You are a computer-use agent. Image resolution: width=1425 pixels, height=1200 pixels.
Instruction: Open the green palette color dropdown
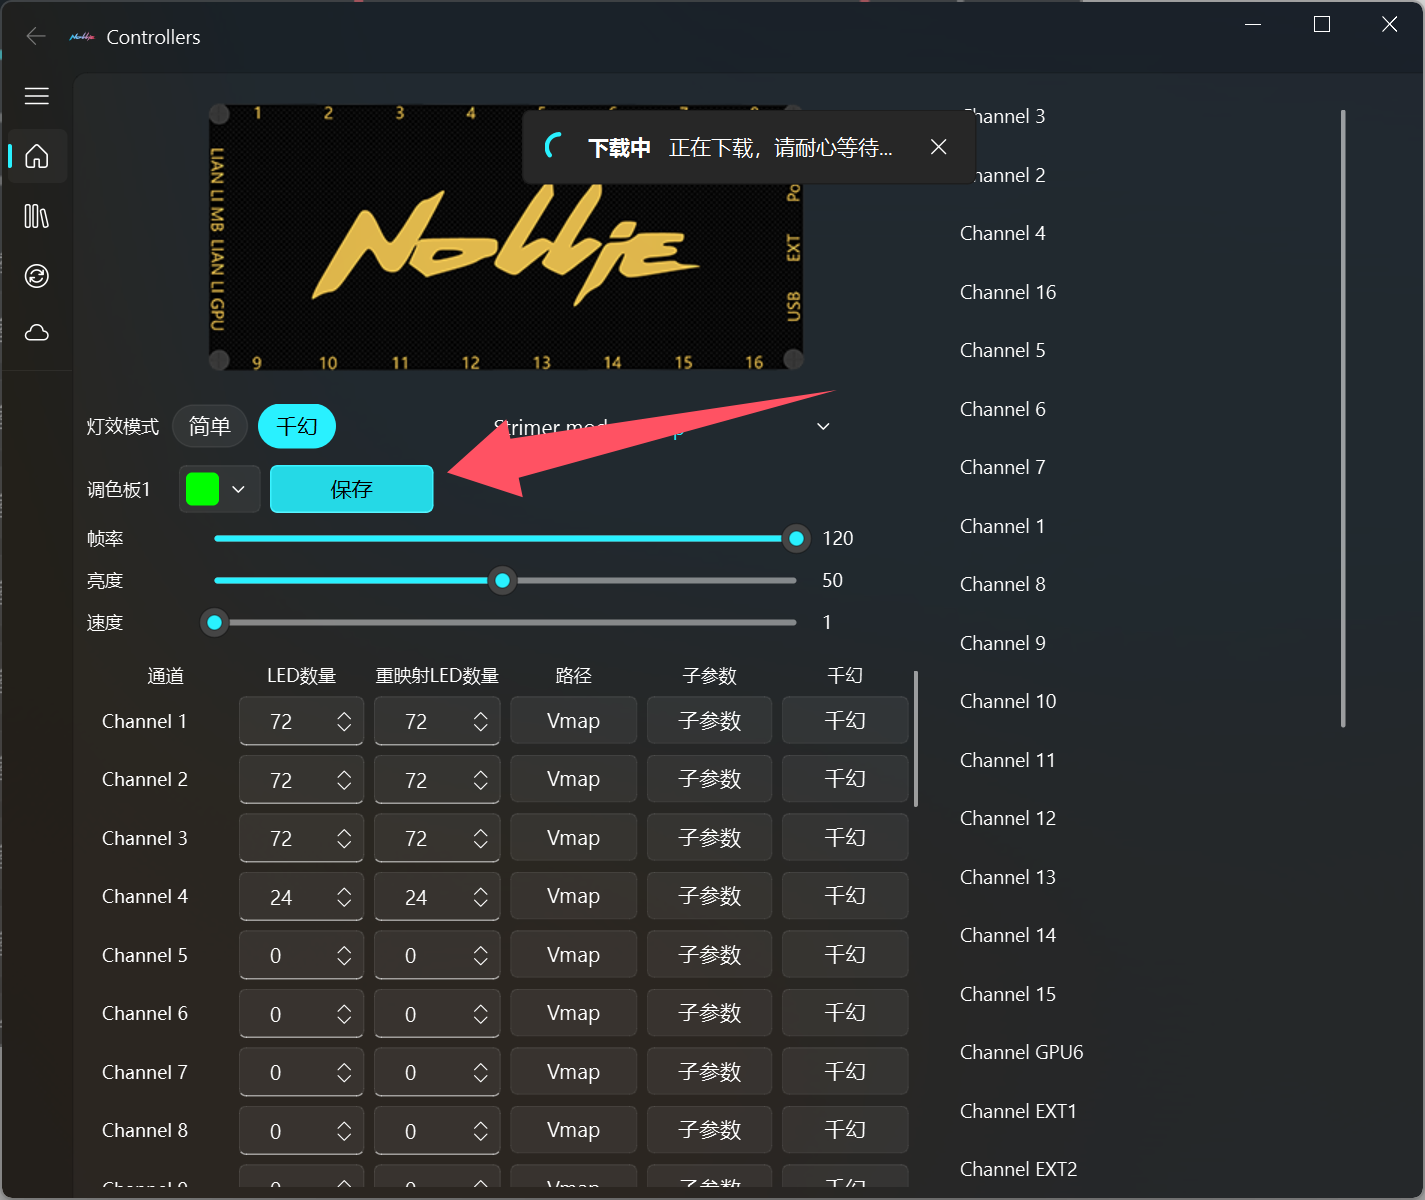(220, 489)
